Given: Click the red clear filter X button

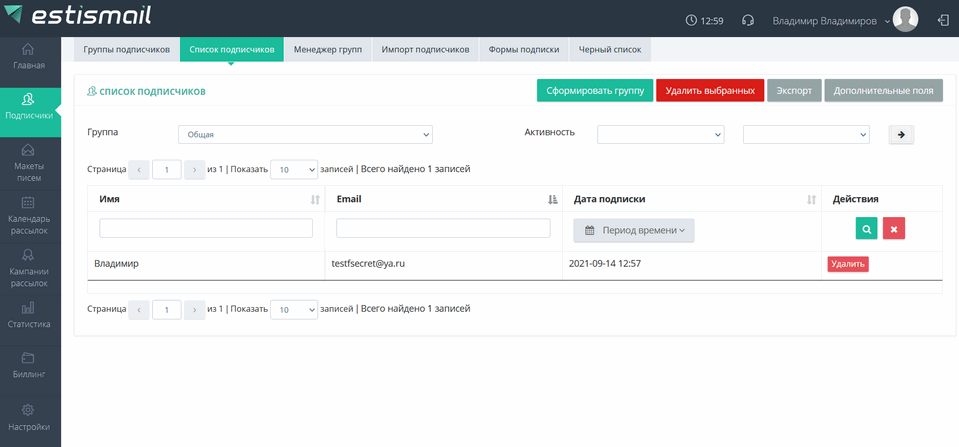Looking at the screenshot, I should (x=894, y=229).
